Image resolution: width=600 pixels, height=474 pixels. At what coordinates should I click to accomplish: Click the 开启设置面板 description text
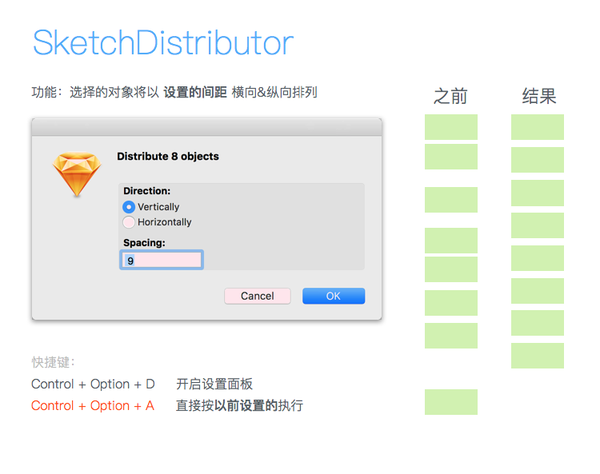click(214, 384)
